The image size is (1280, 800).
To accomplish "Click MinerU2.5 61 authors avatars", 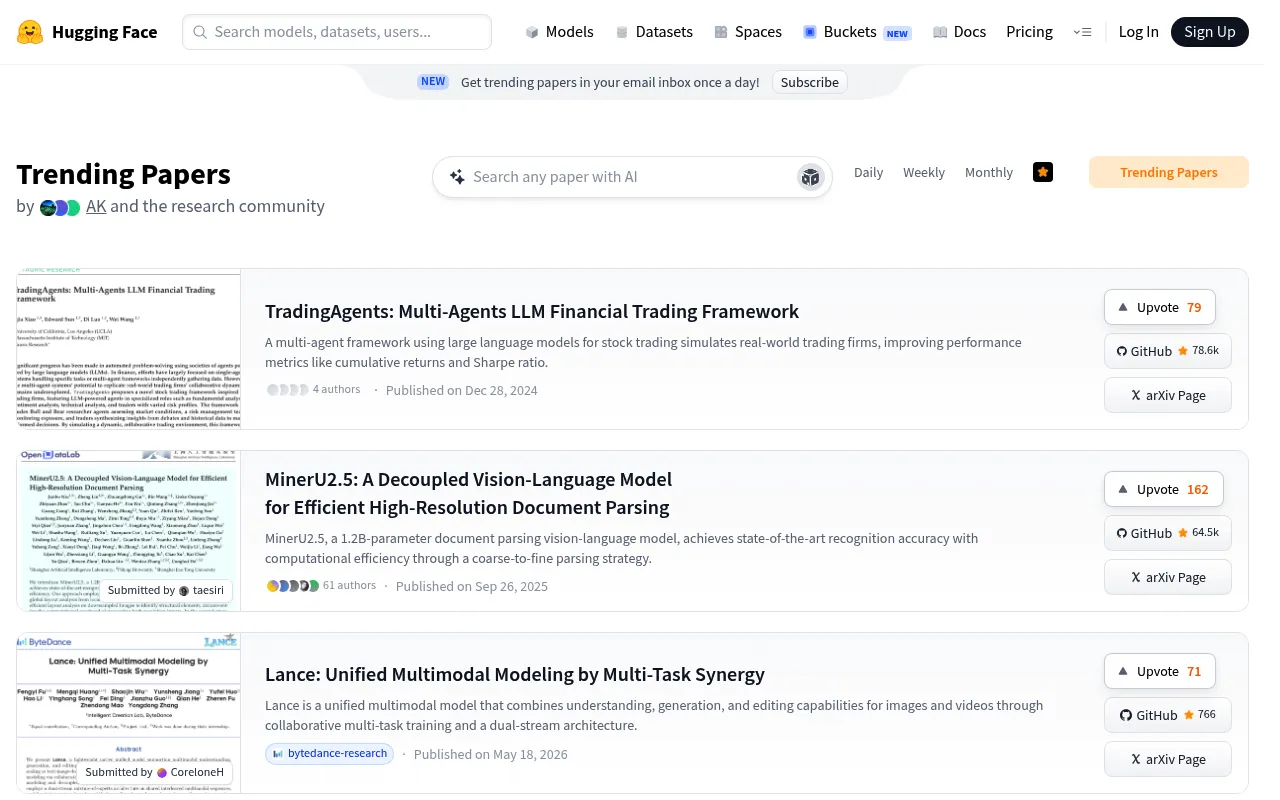I will 293,586.
